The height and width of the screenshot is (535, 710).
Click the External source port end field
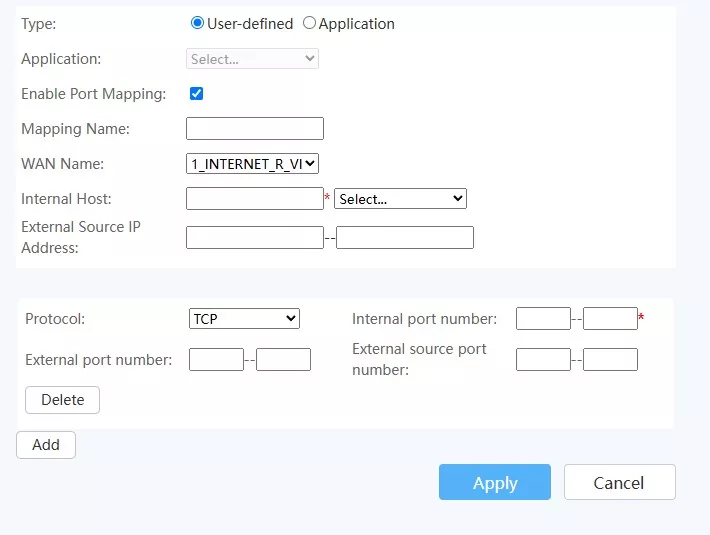610,359
